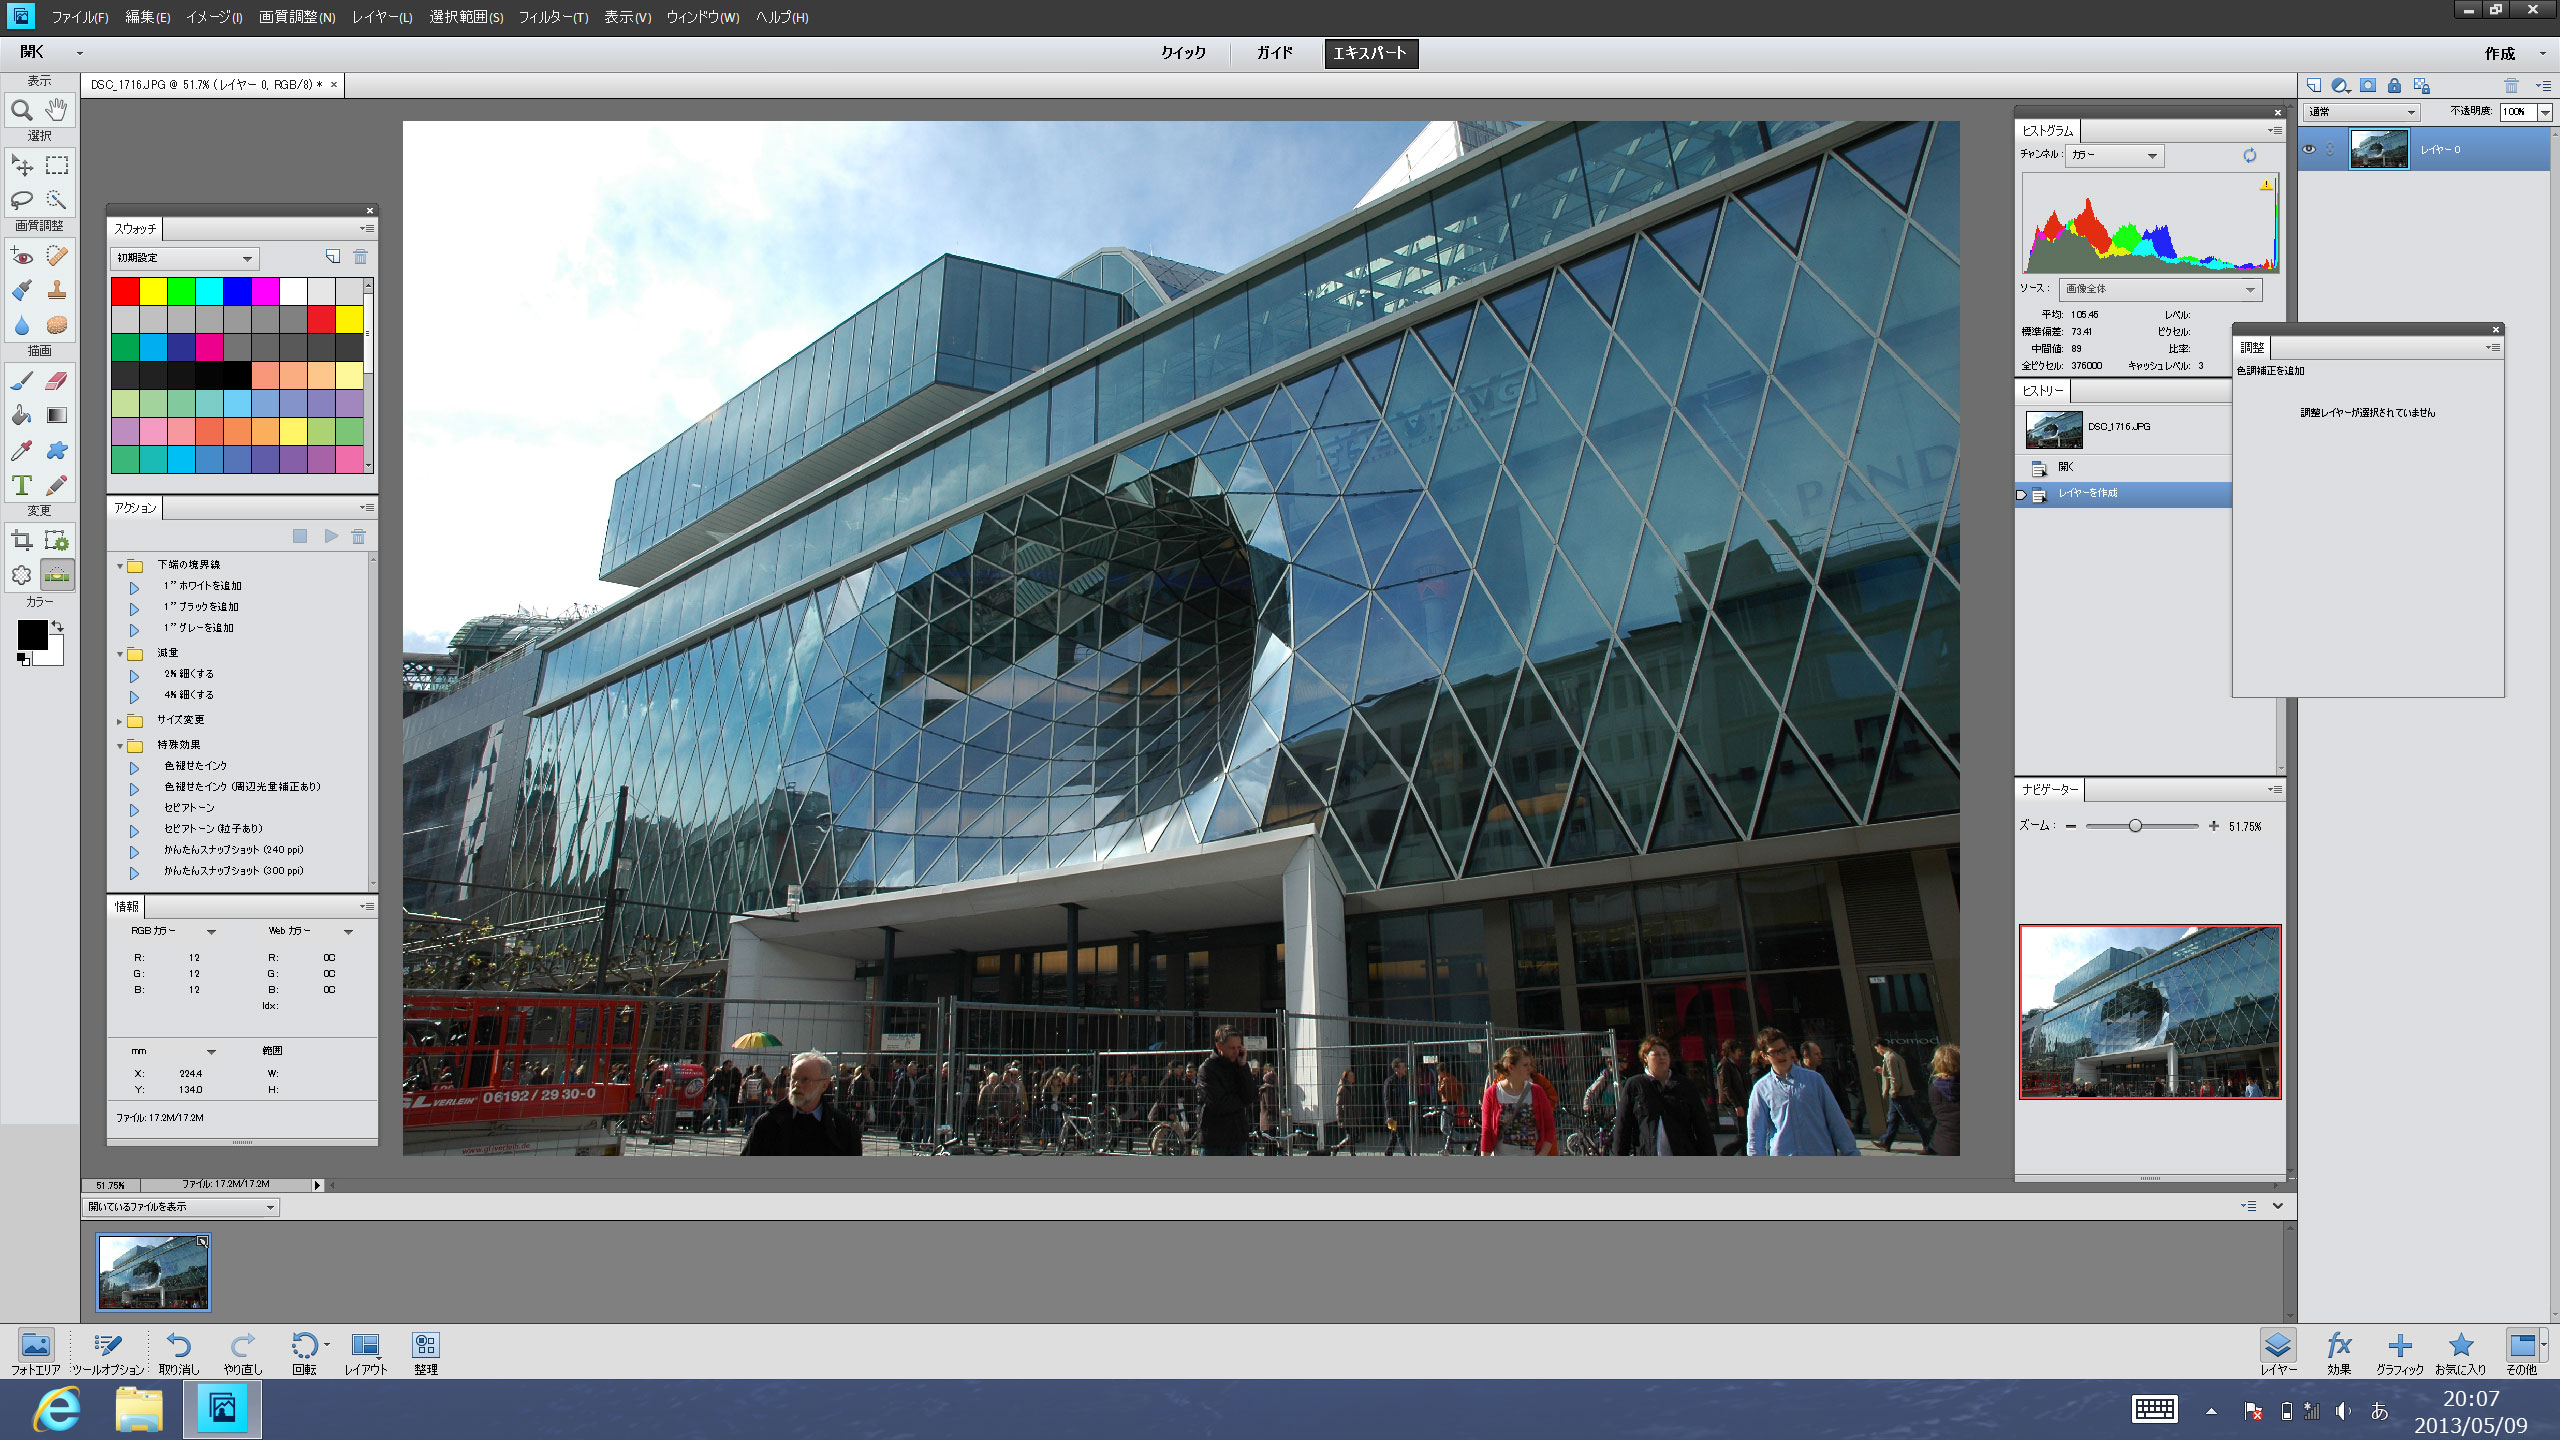Screen dimensions: 2560x1440
Task: Open the フィルター menu
Action: [x=552, y=17]
